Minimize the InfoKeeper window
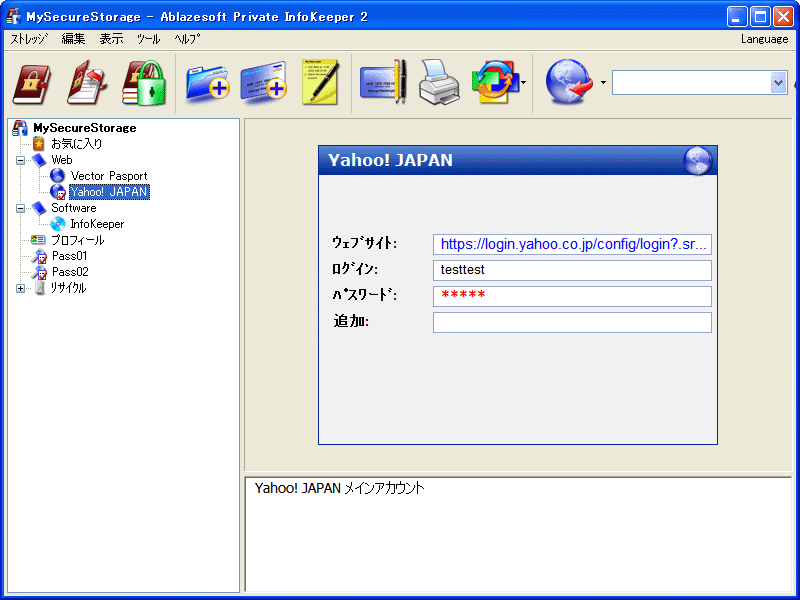The height and width of the screenshot is (600, 800). tap(737, 17)
